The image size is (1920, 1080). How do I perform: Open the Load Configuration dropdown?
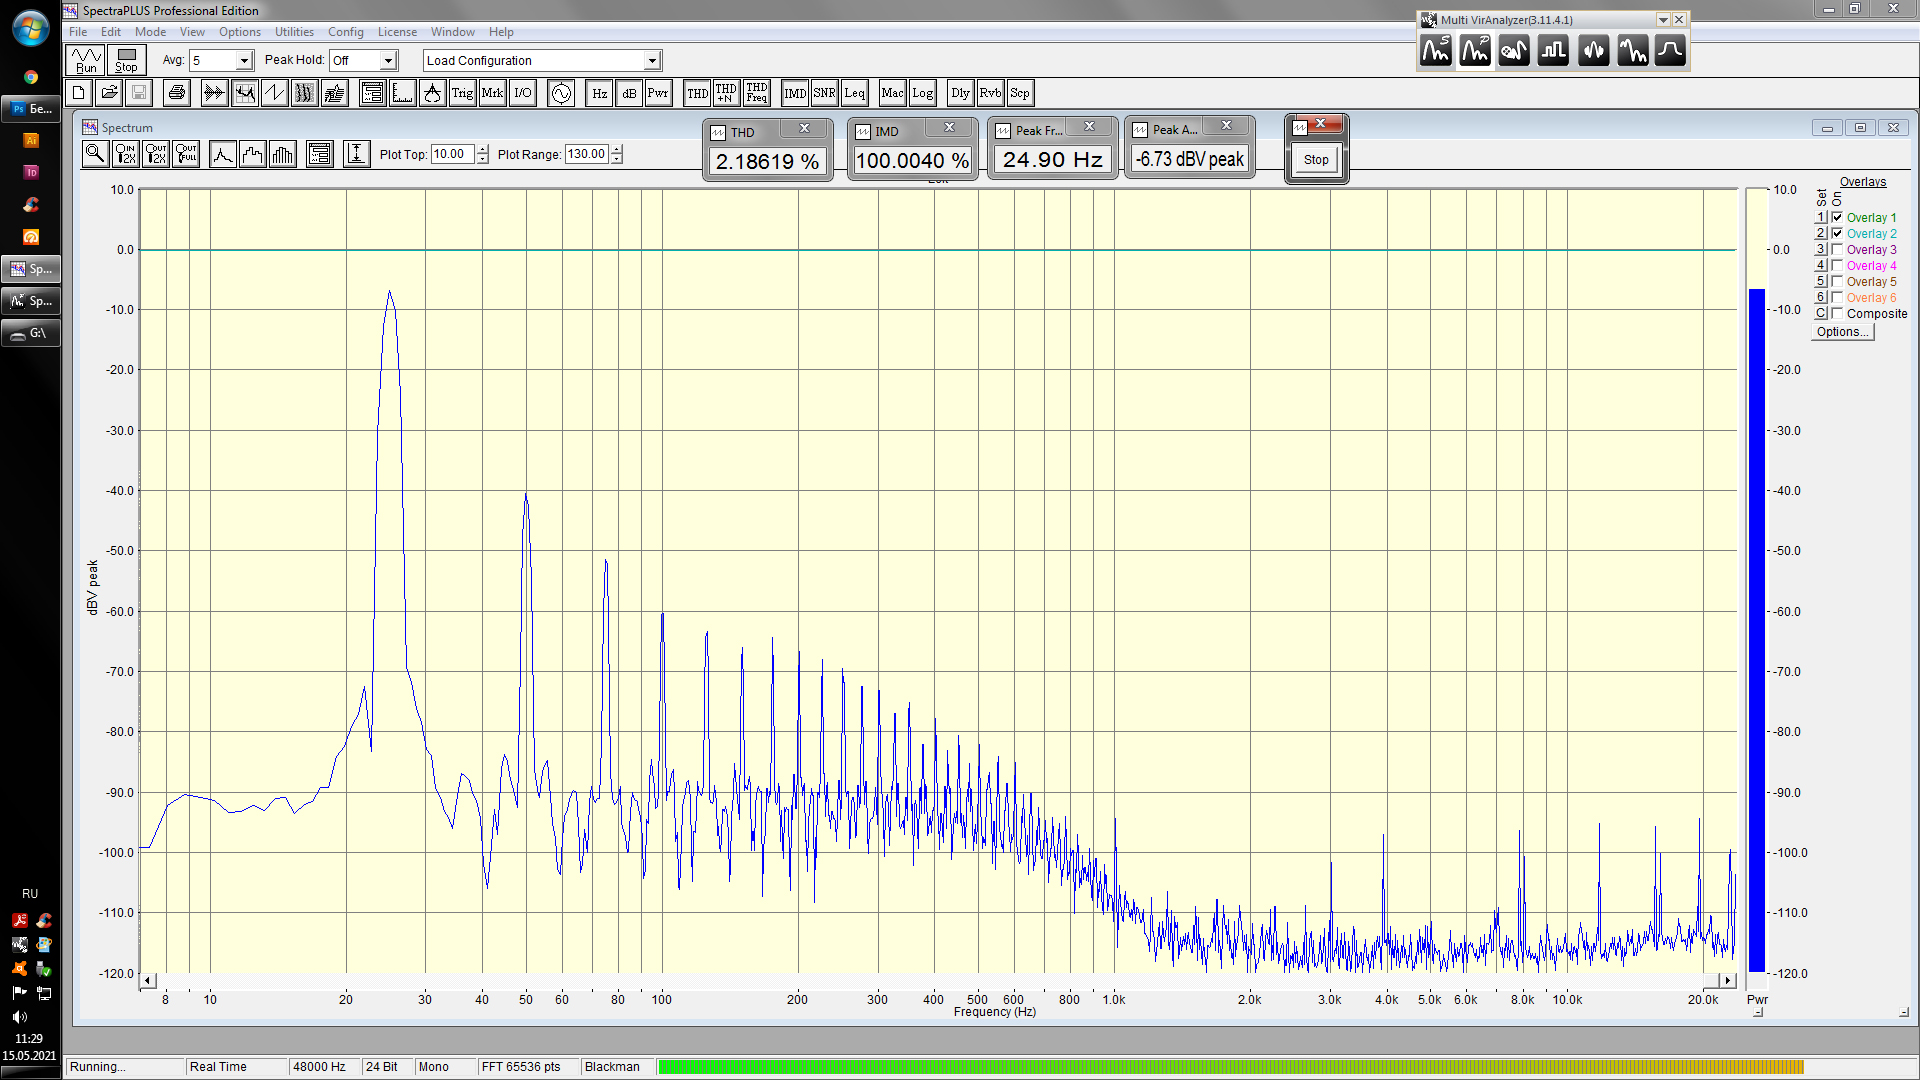[x=651, y=61]
